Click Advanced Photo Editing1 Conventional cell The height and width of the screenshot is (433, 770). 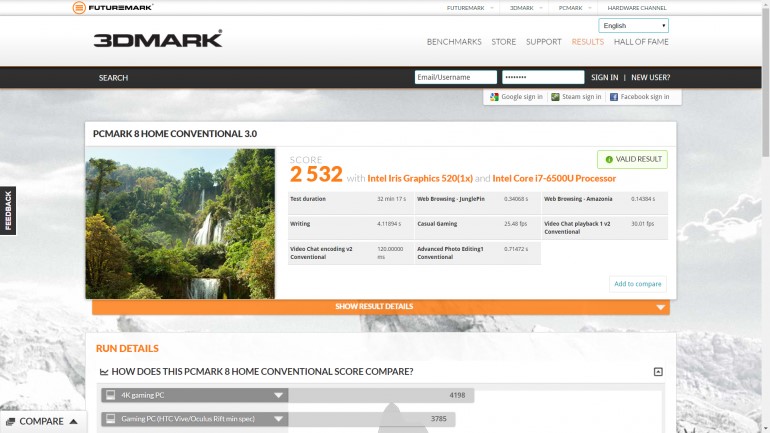point(477,253)
